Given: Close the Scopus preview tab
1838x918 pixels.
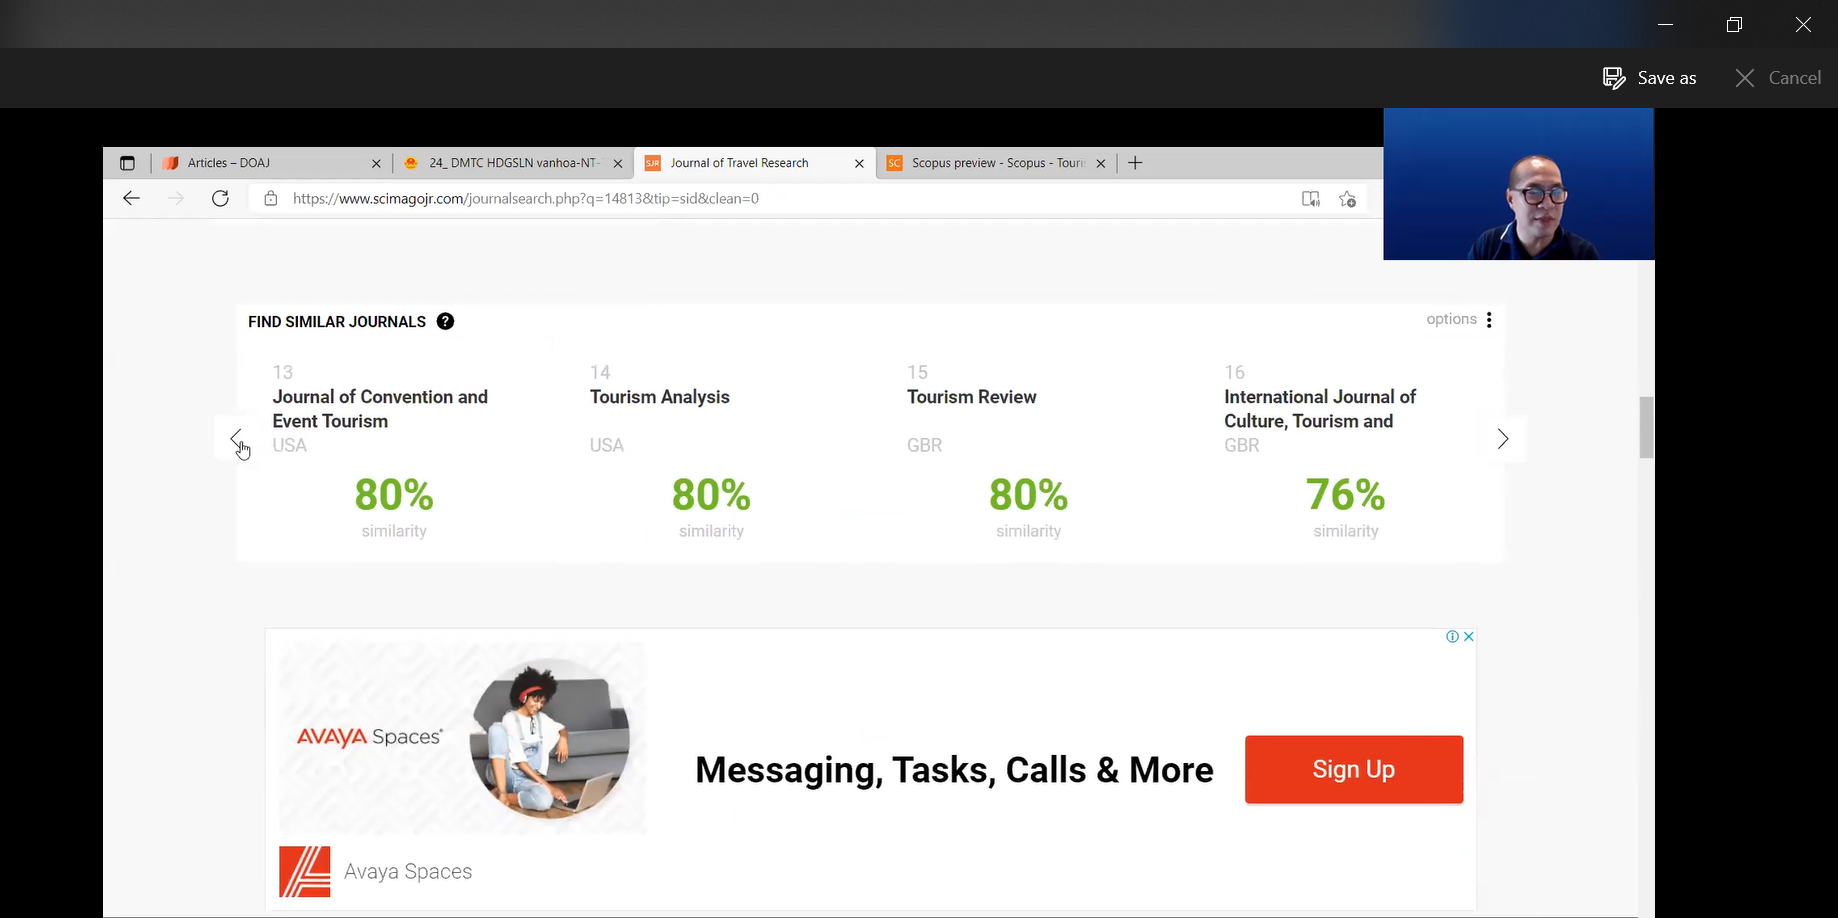Looking at the screenshot, I should point(1101,163).
